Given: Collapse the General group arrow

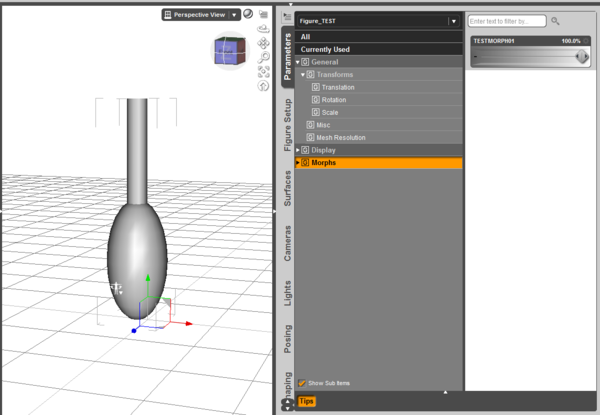Looking at the screenshot, I should (298, 62).
